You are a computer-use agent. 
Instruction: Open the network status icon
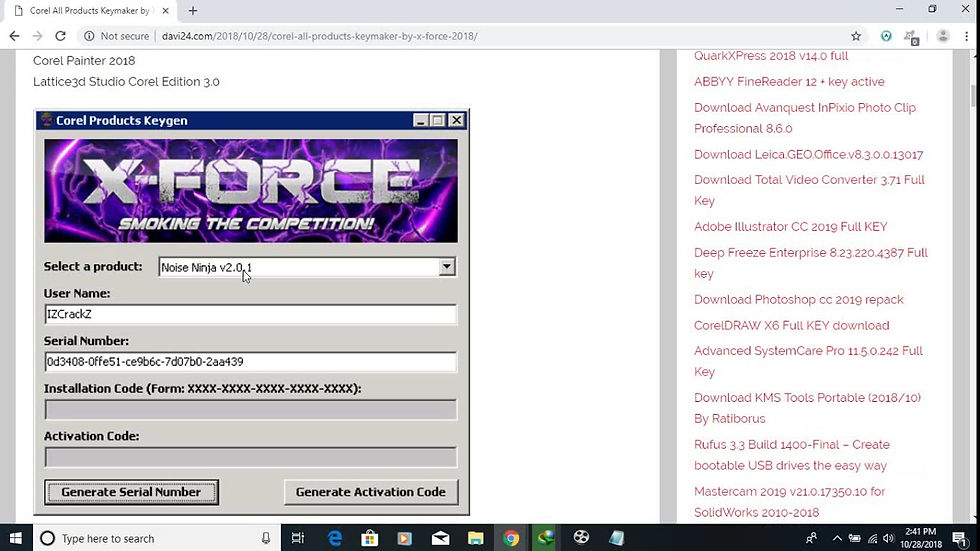[x=872, y=538]
